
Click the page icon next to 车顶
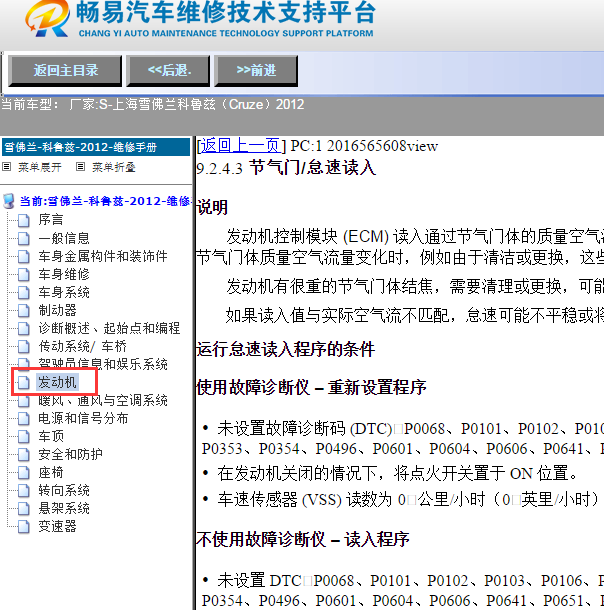click(x=24, y=436)
